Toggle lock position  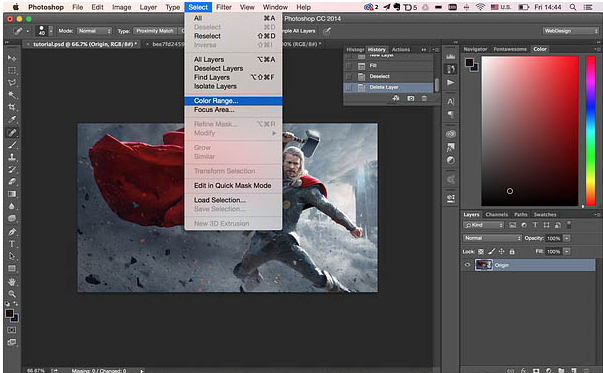tap(501, 251)
